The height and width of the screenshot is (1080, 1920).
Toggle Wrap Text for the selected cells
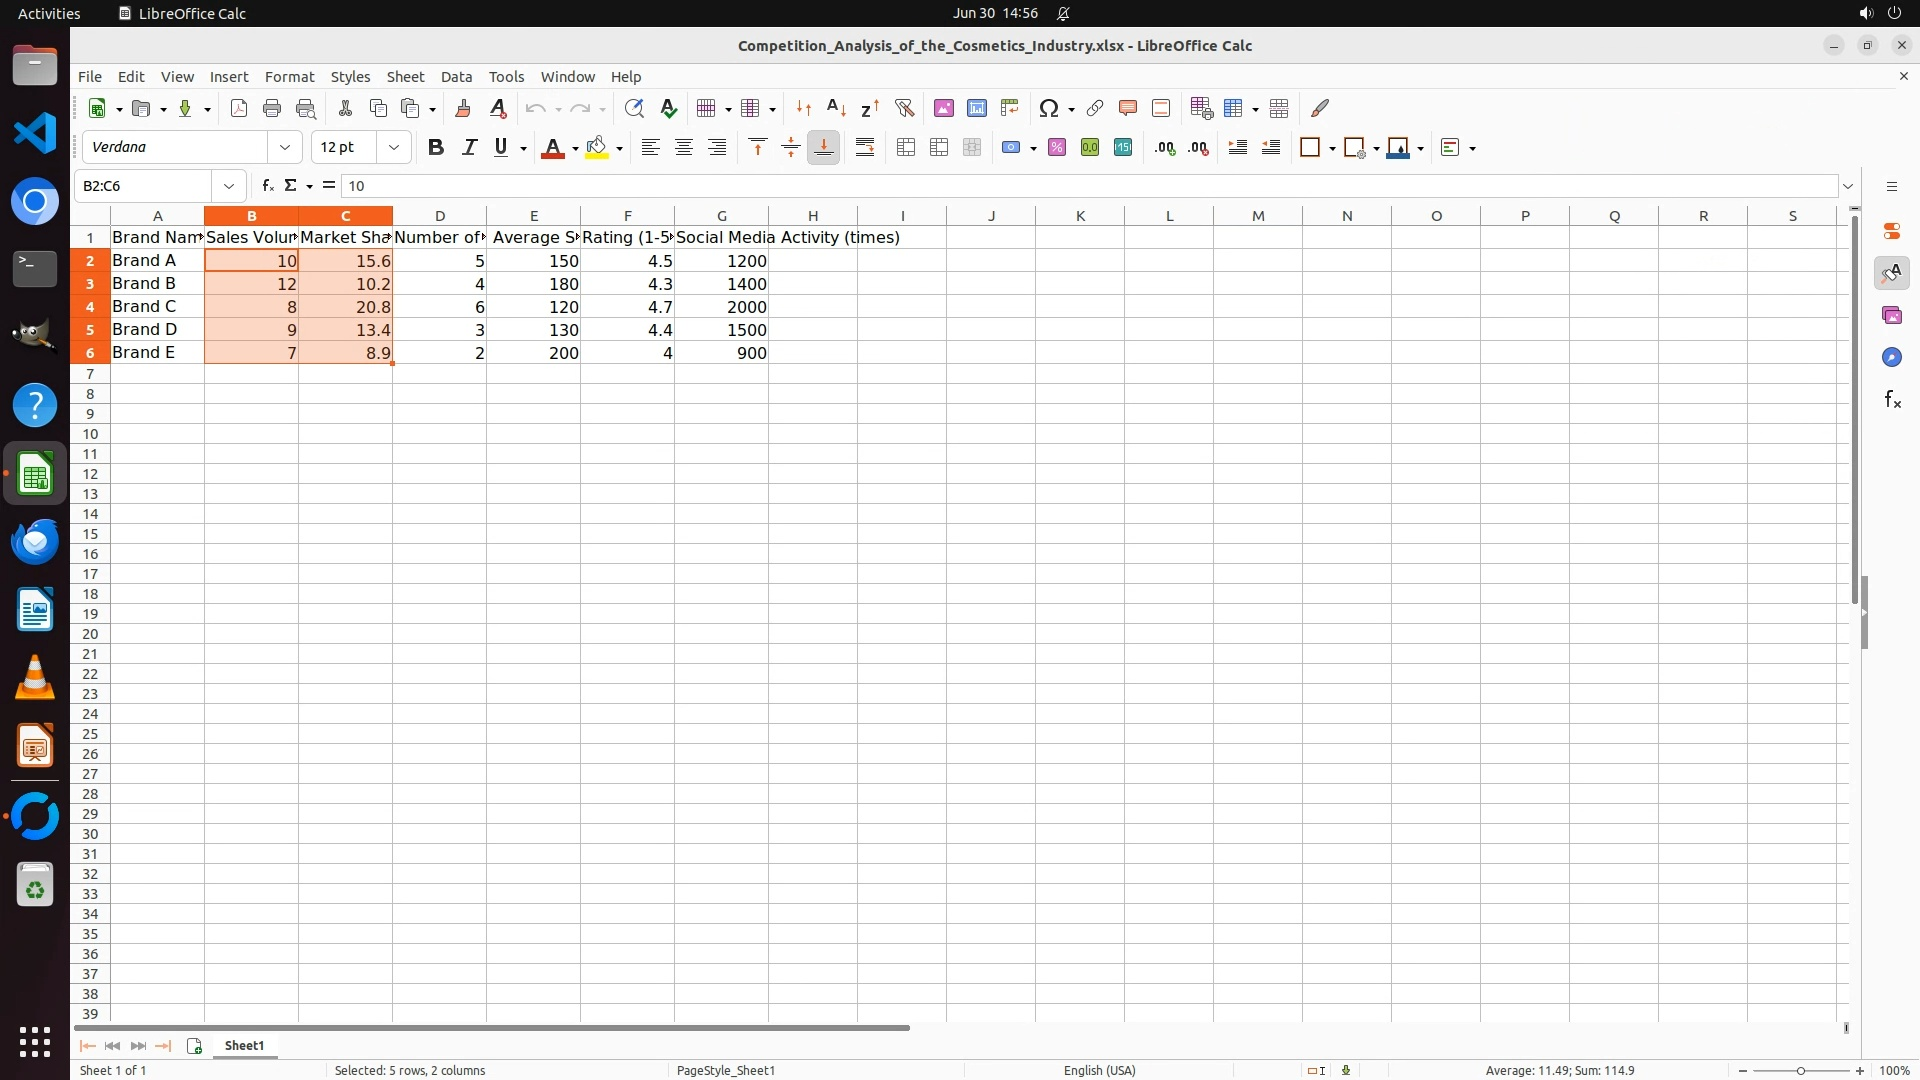pos(865,148)
